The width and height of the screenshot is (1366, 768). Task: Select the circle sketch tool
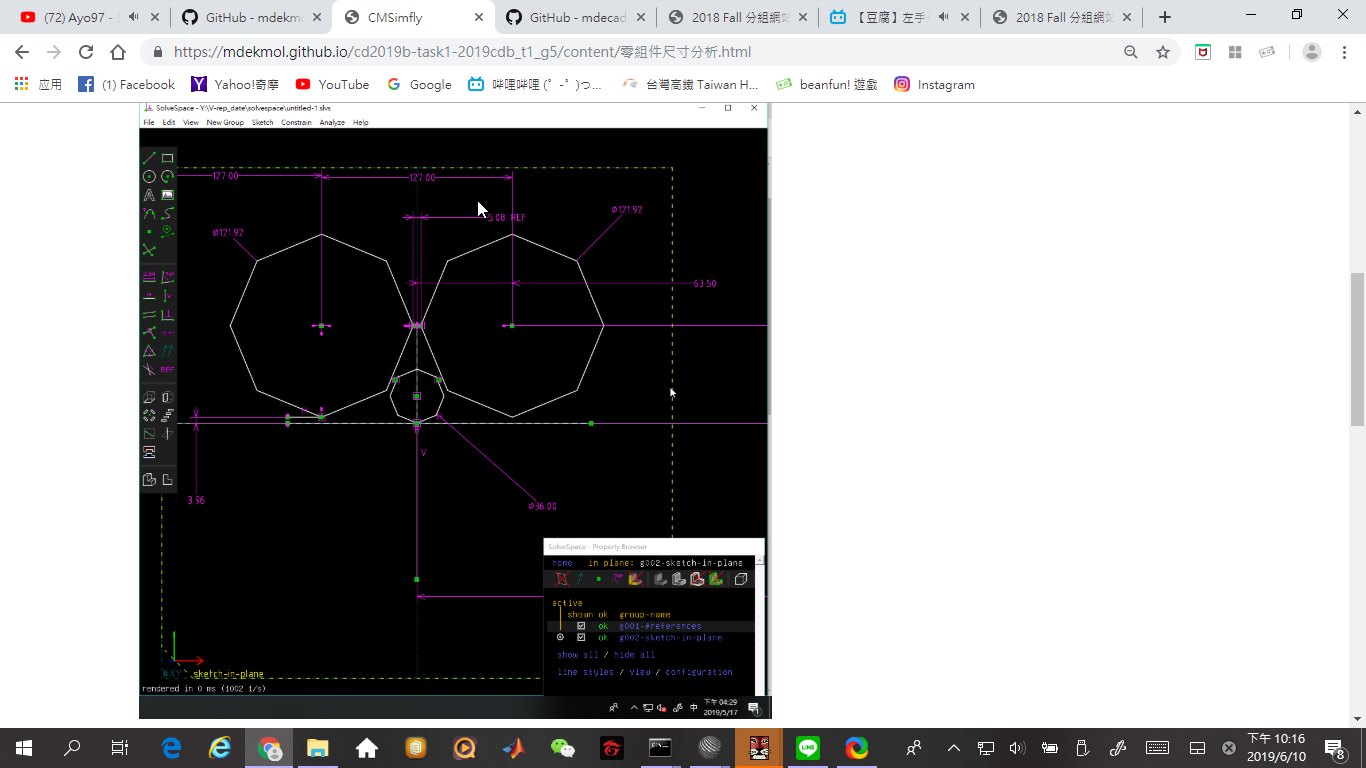tap(149, 176)
